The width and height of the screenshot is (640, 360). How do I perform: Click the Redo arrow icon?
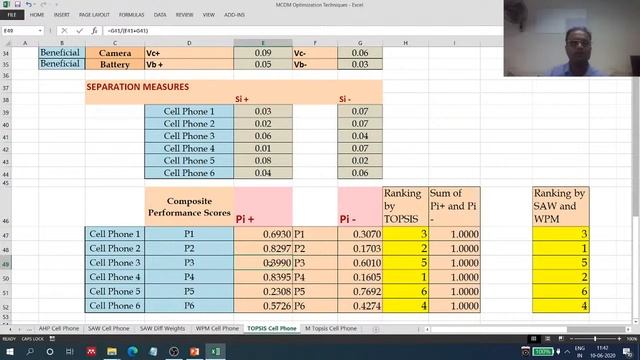point(43,4)
